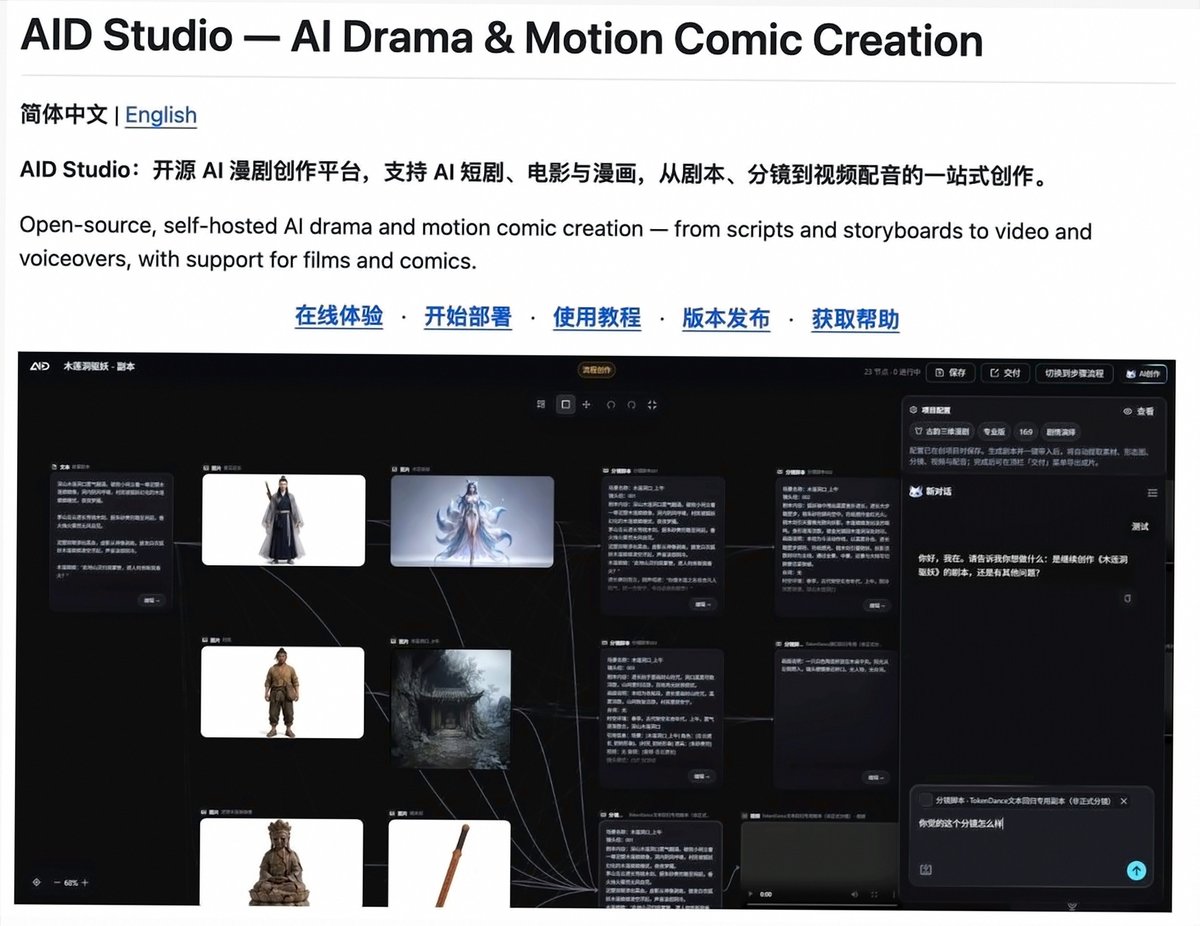
Task: Remove the attached 分镜脚本 reference with X
Action: click(x=1123, y=801)
